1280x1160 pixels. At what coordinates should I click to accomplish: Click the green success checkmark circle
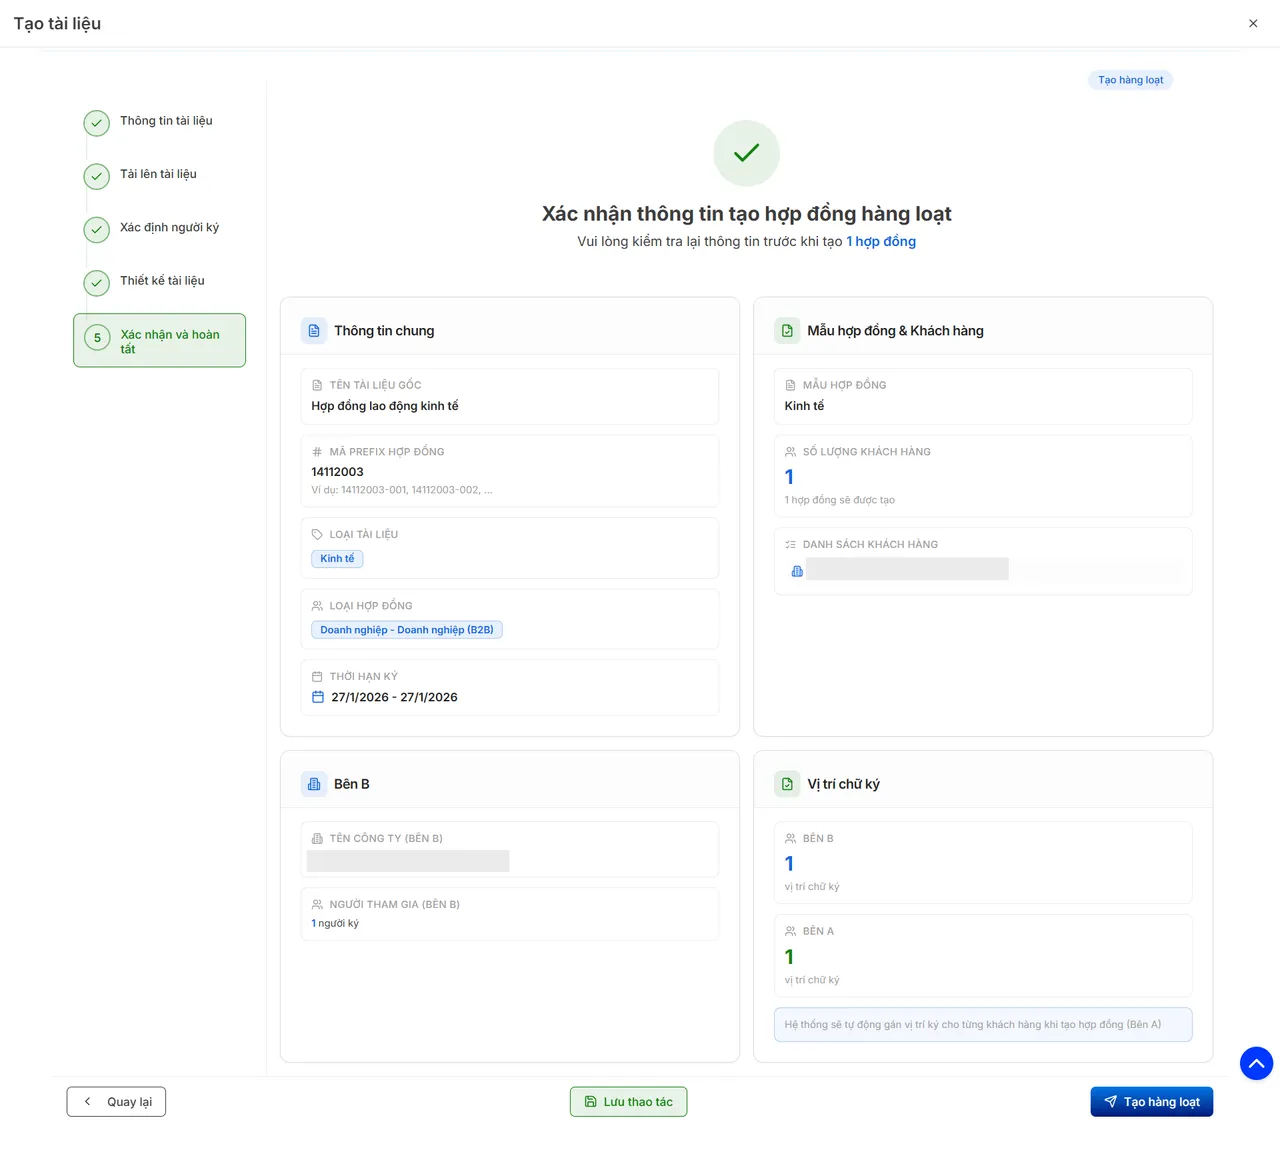[746, 153]
